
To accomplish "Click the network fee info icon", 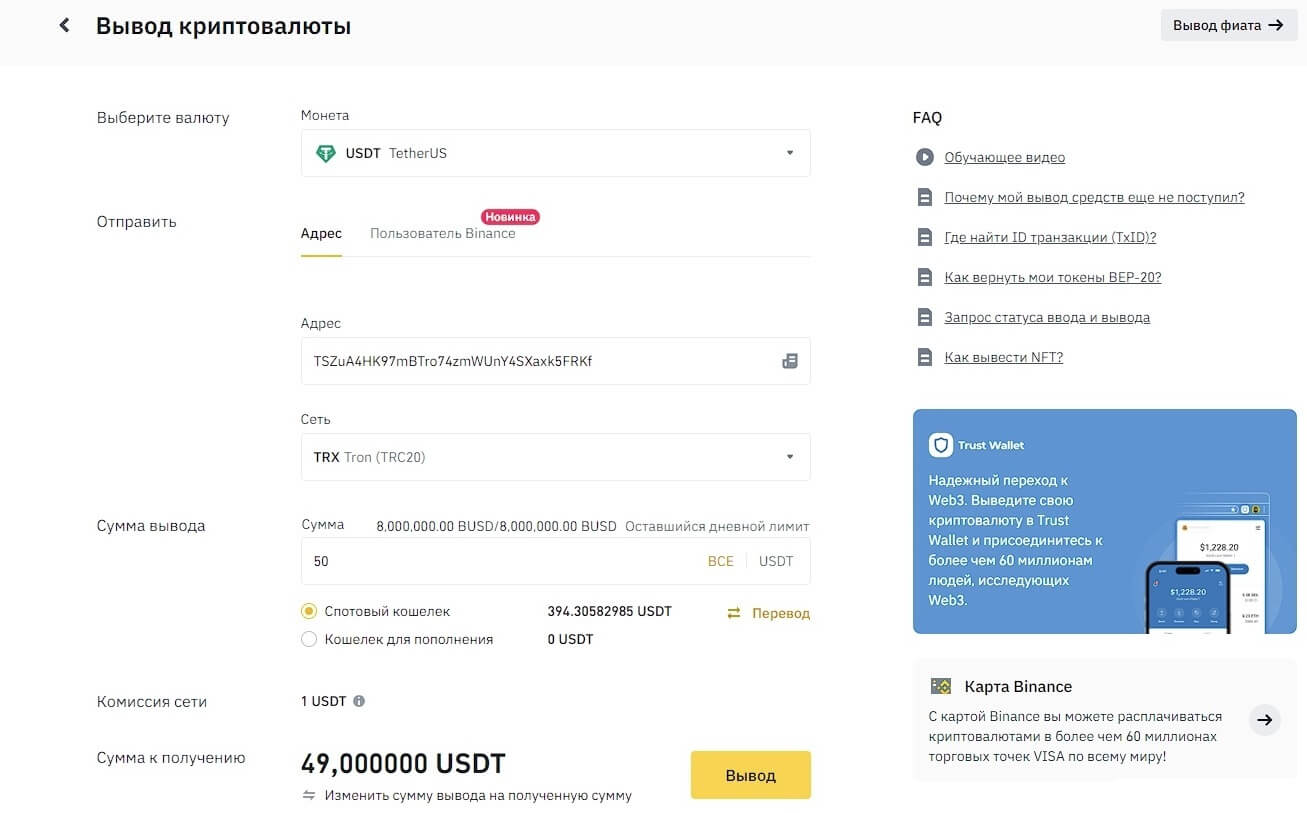I will pyautogui.click(x=359, y=701).
